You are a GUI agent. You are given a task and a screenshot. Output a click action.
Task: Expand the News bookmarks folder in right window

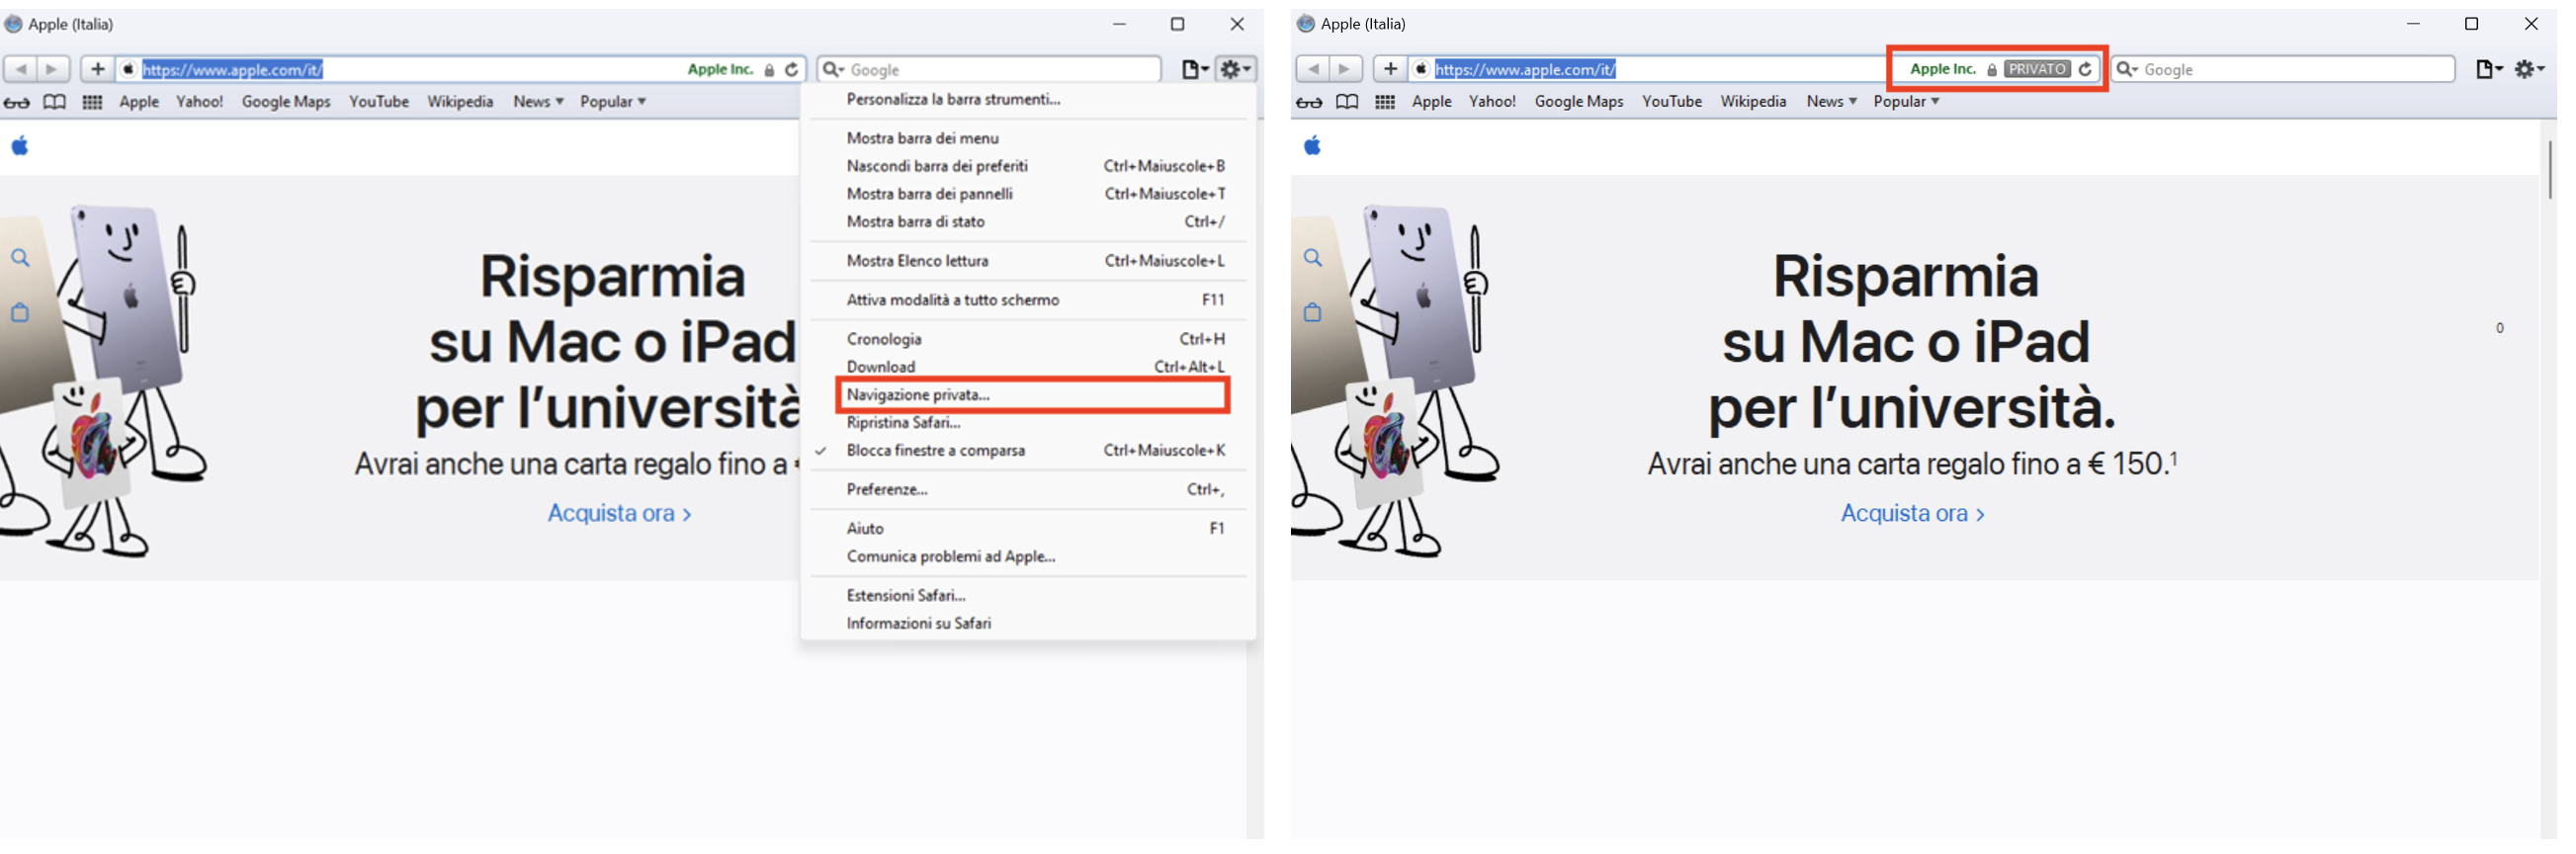pos(1831,102)
